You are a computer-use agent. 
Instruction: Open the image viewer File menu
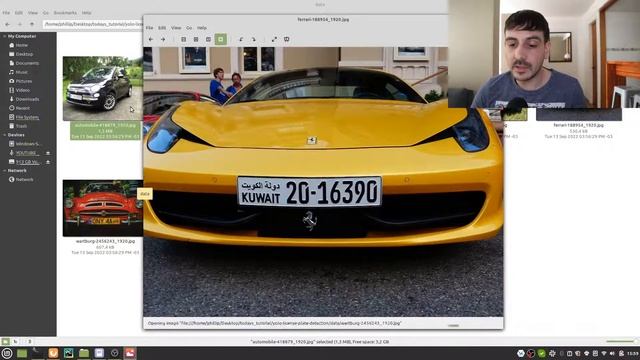click(150, 28)
